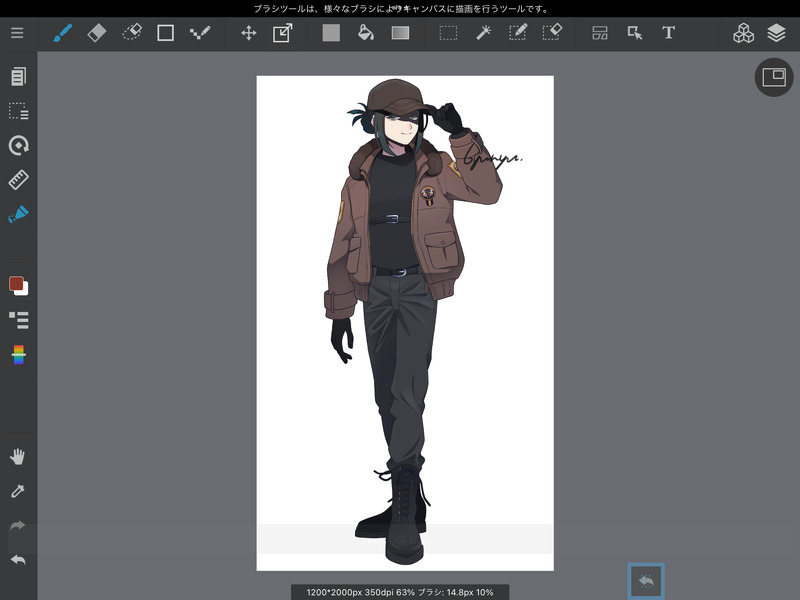The width and height of the screenshot is (800, 600).
Task: Select the Hand pan tool
Action: tap(18, 457)
